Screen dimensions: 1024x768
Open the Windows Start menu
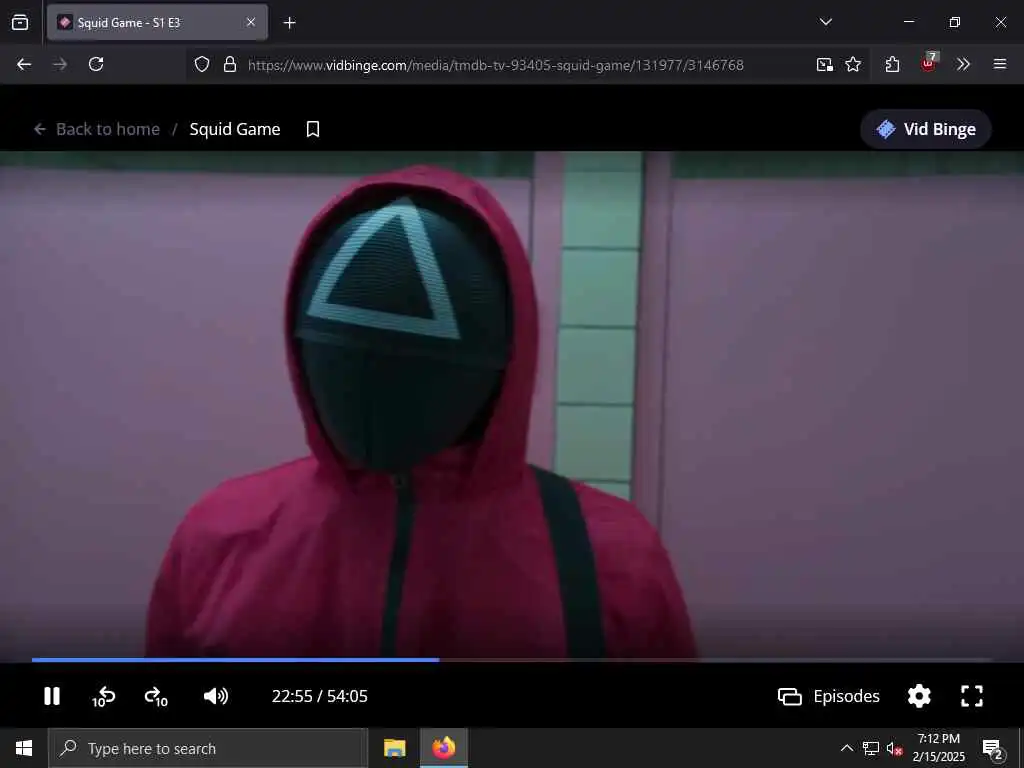coord(24,748)
